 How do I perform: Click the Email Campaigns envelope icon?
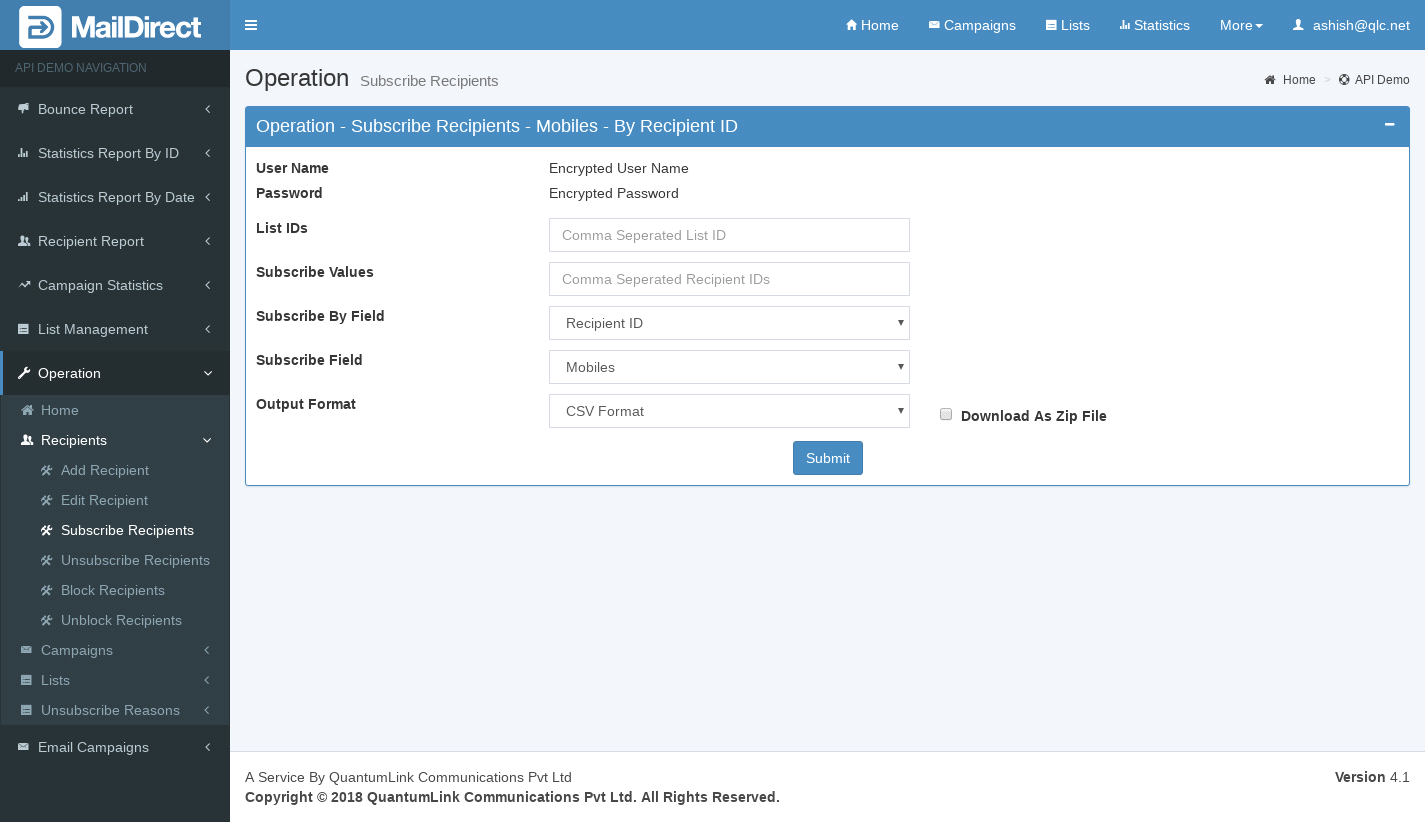click(x=23, y=747)
